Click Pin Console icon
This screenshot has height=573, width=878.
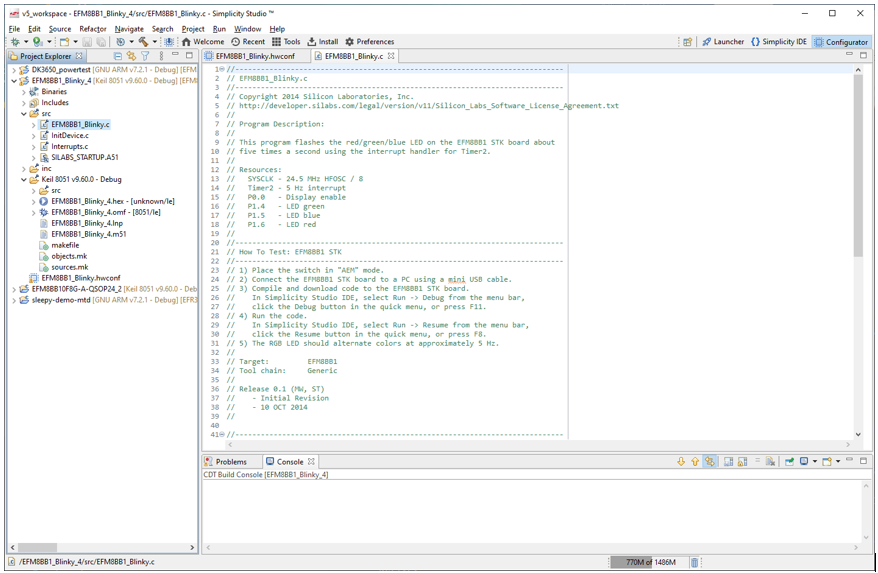[790, 462]
